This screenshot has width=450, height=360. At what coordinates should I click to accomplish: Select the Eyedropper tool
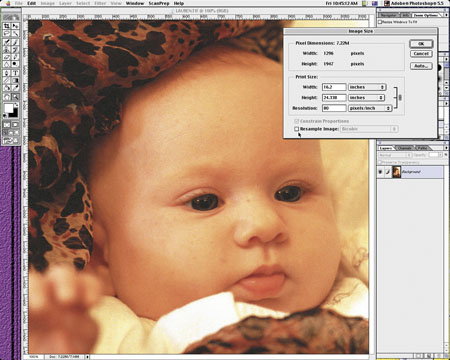(x=15, y=88)
